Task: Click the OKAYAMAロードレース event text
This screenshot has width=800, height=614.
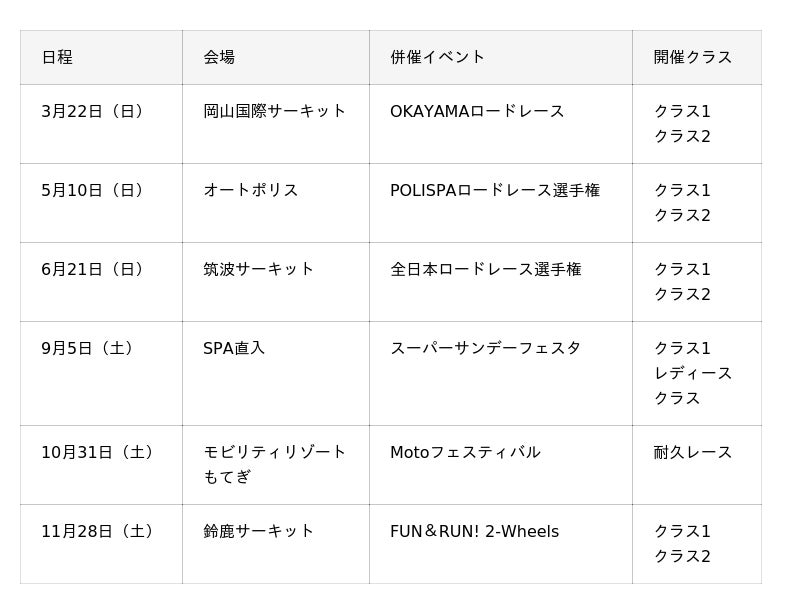Action: (477, 111)
